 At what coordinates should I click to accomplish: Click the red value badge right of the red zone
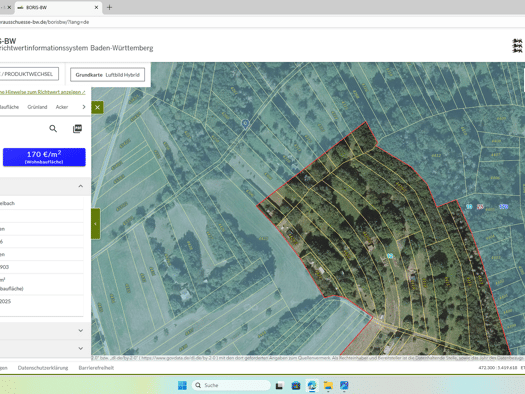point(480,207)
